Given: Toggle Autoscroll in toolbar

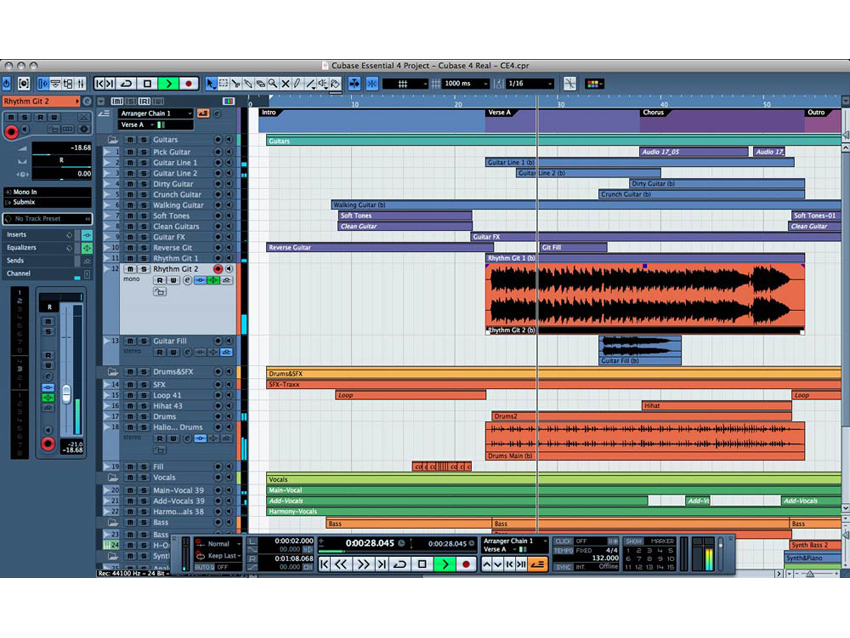Looking at the screenshot, I should coord(355,83).
